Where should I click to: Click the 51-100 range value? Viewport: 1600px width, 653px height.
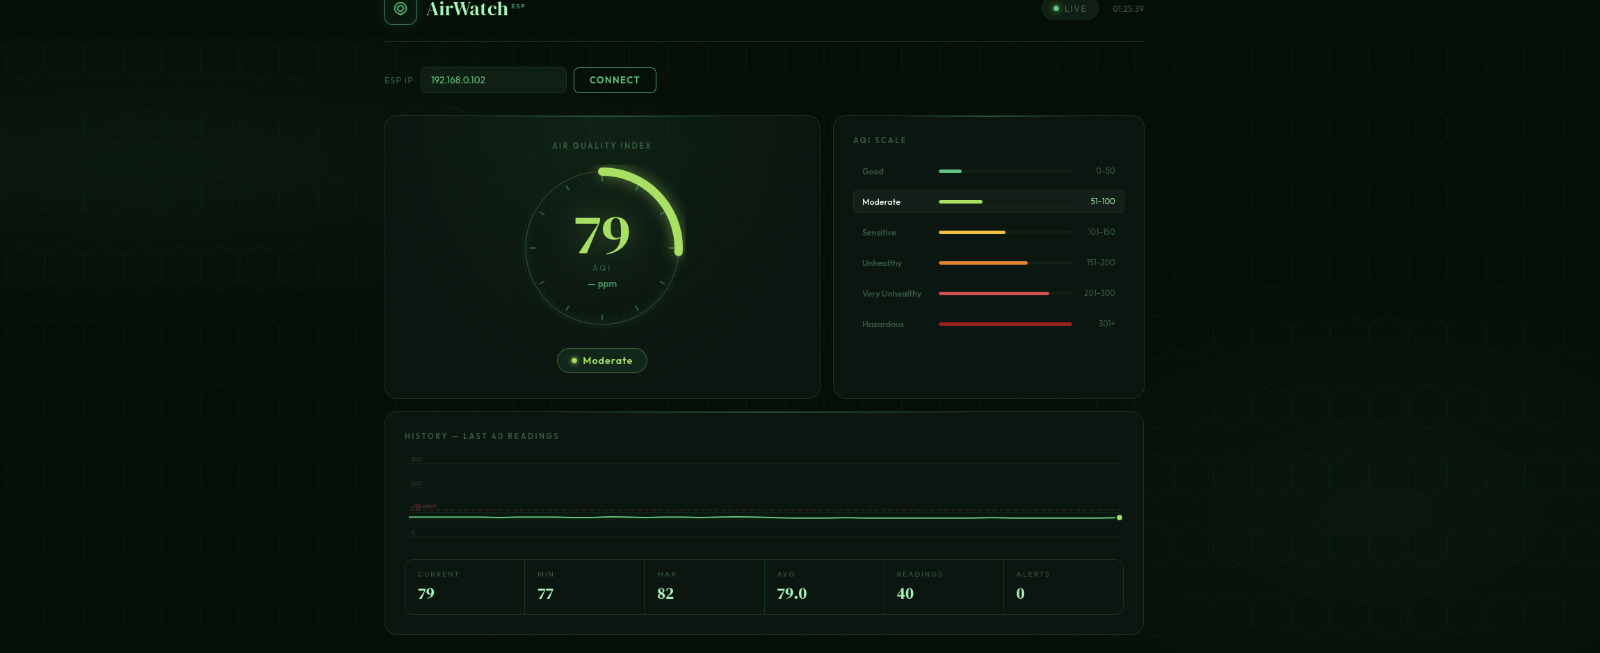coord(1102,202)
